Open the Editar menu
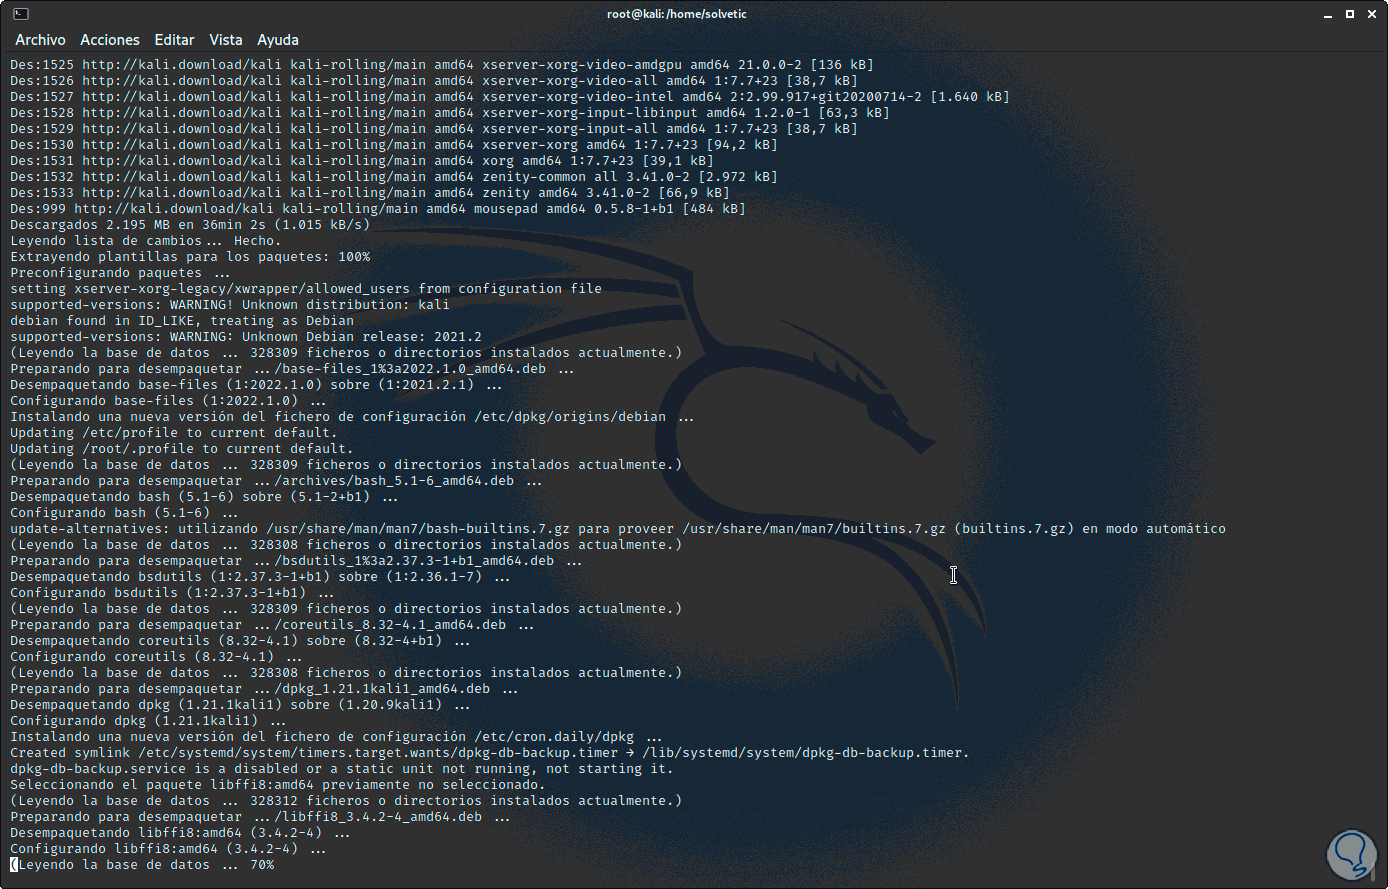The width and height of the screenshot is (1388, 889). pyautogui.click(x=174, y=40)
